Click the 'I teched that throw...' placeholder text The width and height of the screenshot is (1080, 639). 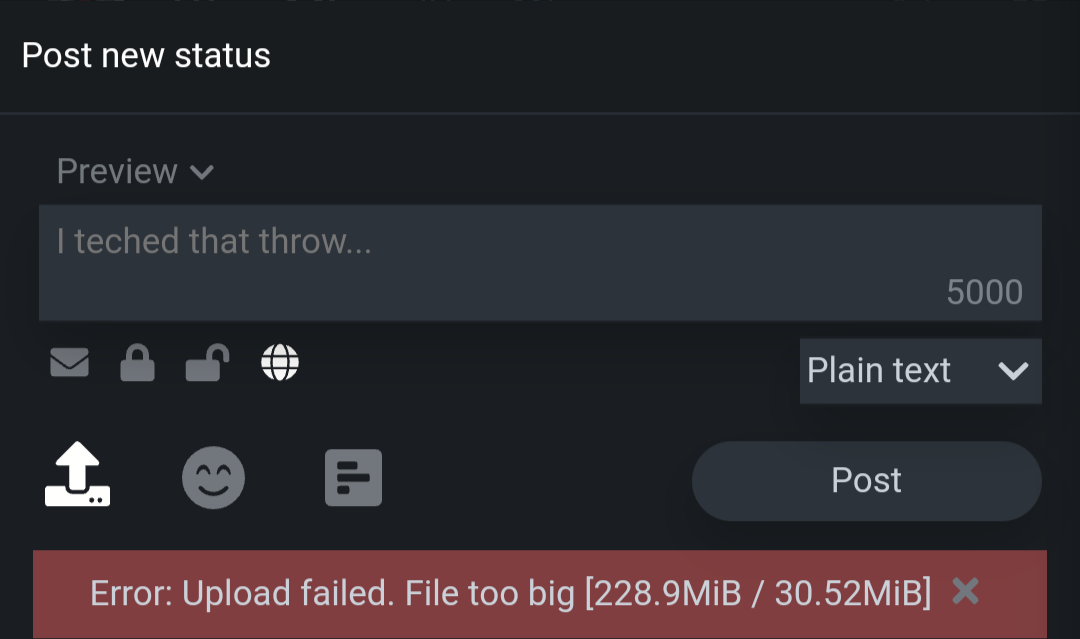click(x=214, y=241)
